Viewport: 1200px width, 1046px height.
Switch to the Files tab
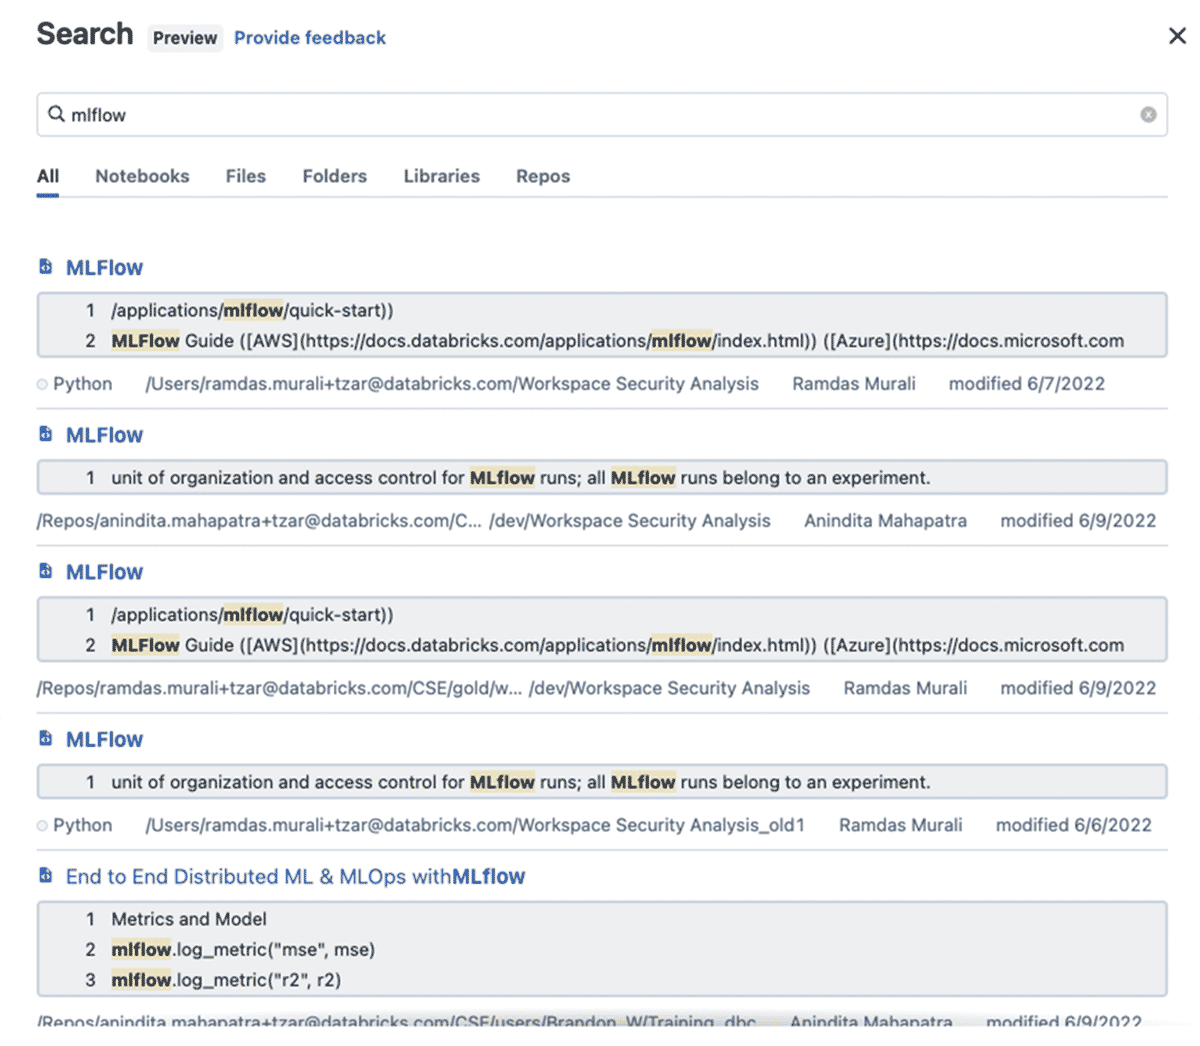pyautogui.click(x=245, y=176)
